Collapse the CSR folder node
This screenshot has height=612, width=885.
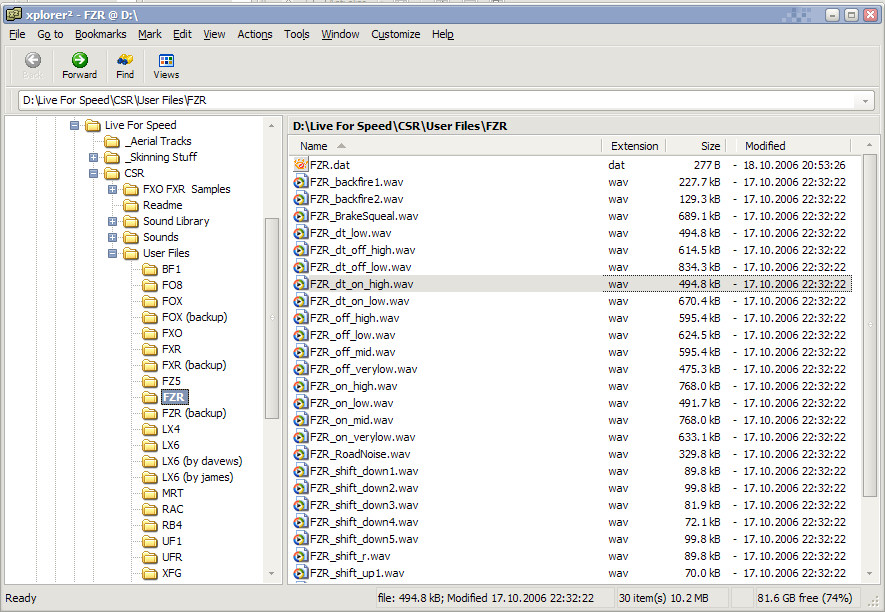tap(93, 173)
